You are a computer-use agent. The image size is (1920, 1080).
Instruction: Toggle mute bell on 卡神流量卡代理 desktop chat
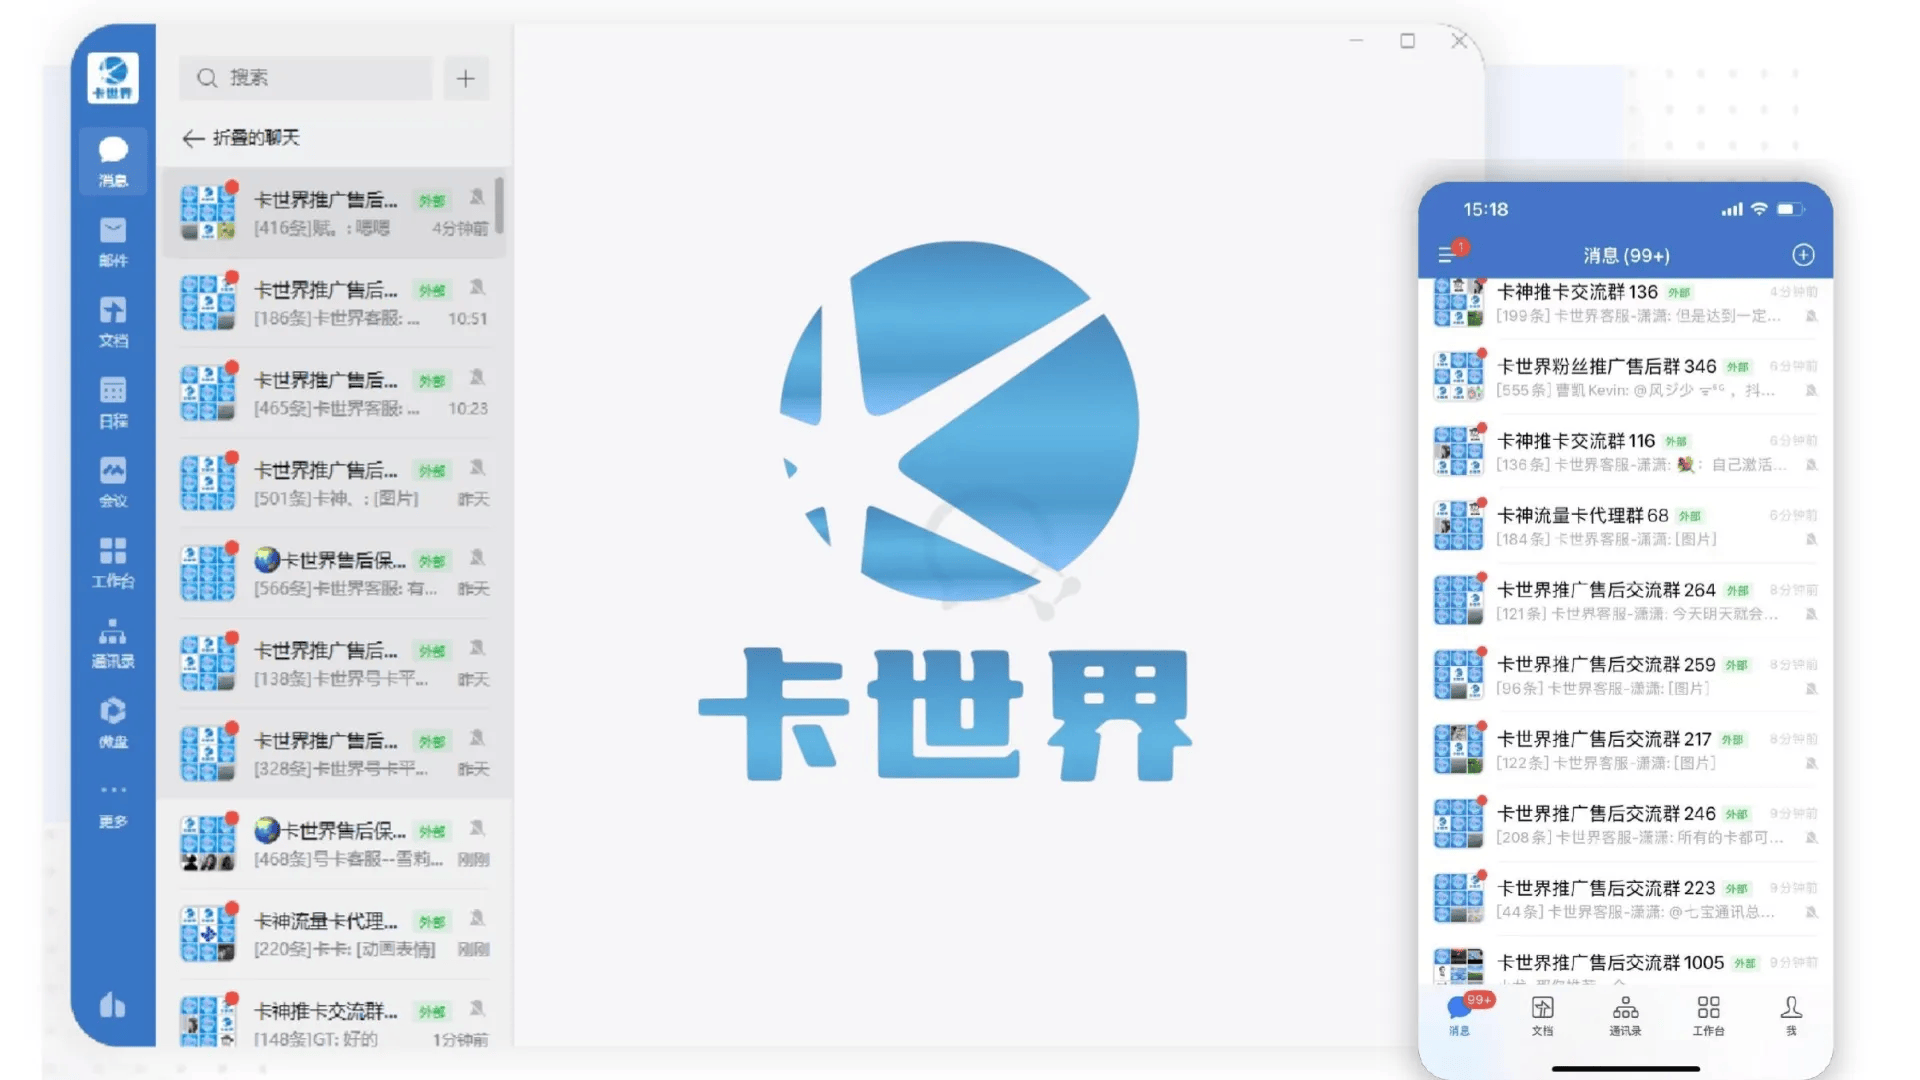(477, 918)
